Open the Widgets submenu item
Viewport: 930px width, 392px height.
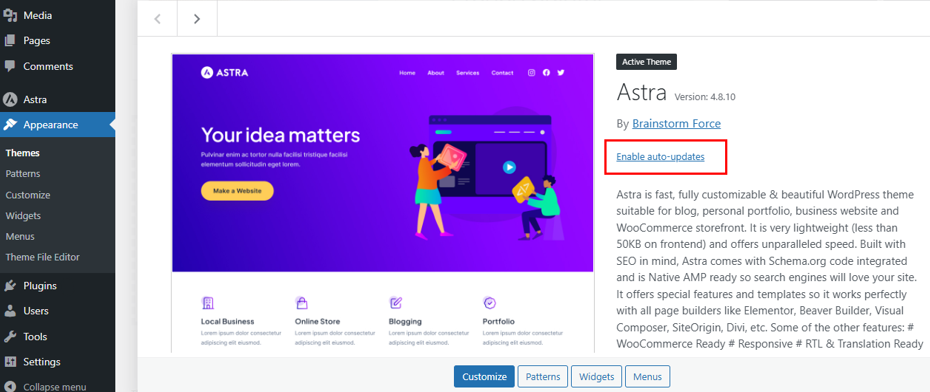point(23,216)
